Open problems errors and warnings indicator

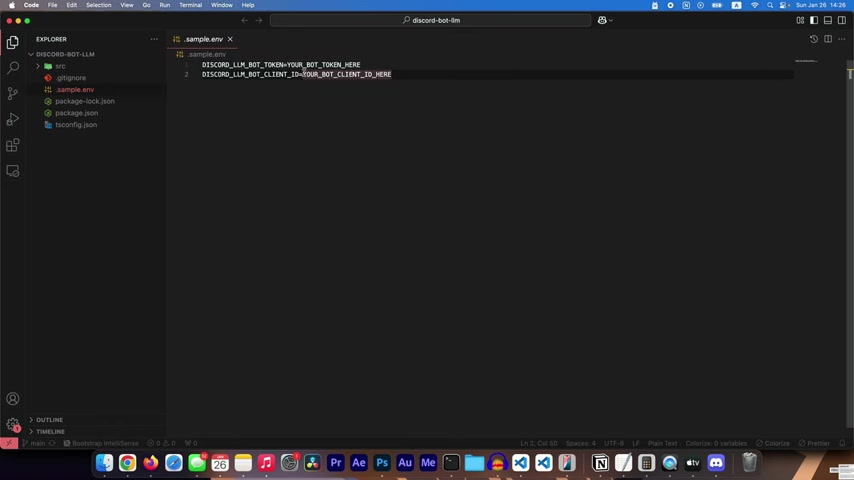click(161, 443)
